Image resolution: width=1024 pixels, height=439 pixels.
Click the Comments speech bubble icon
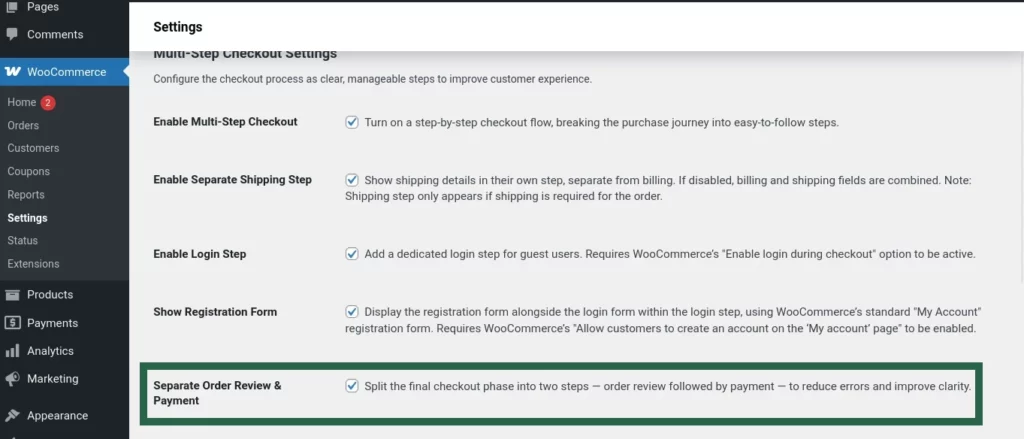point(12,34)
